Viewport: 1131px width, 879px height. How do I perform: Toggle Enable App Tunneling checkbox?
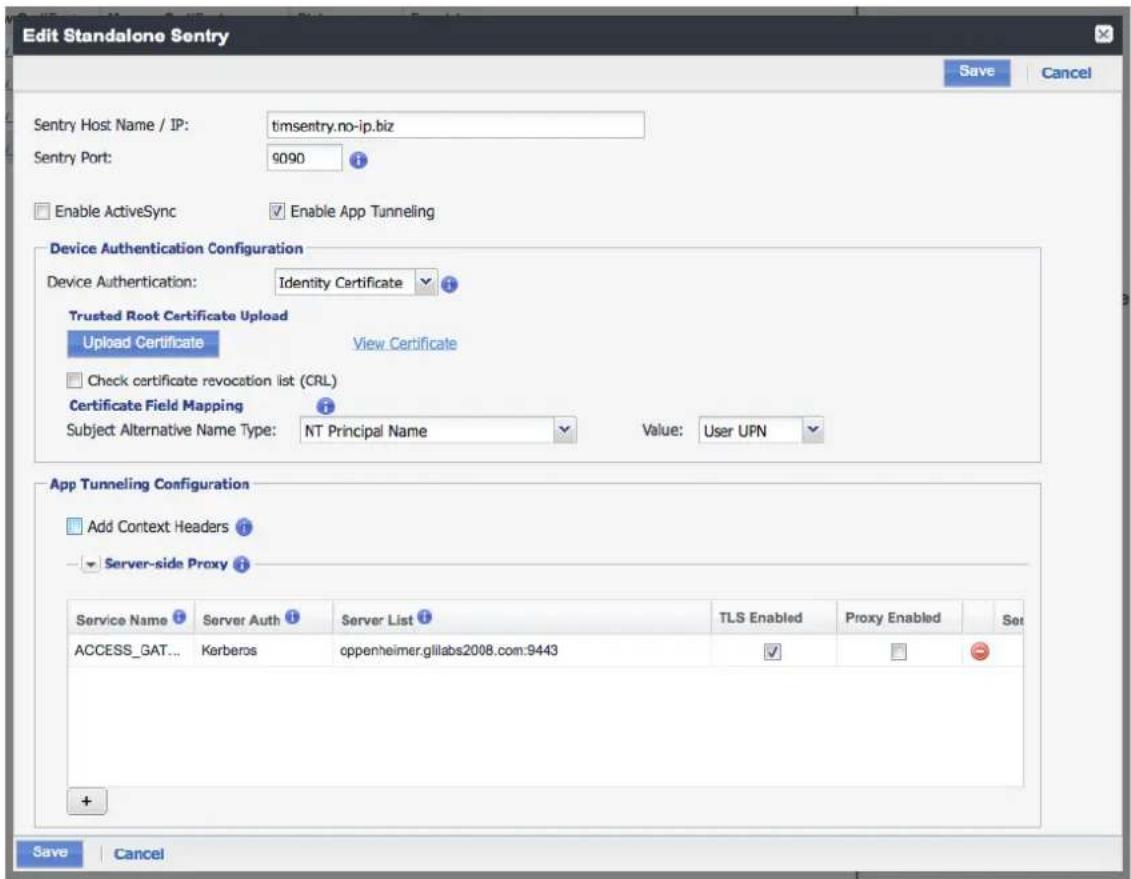[277, 211]
